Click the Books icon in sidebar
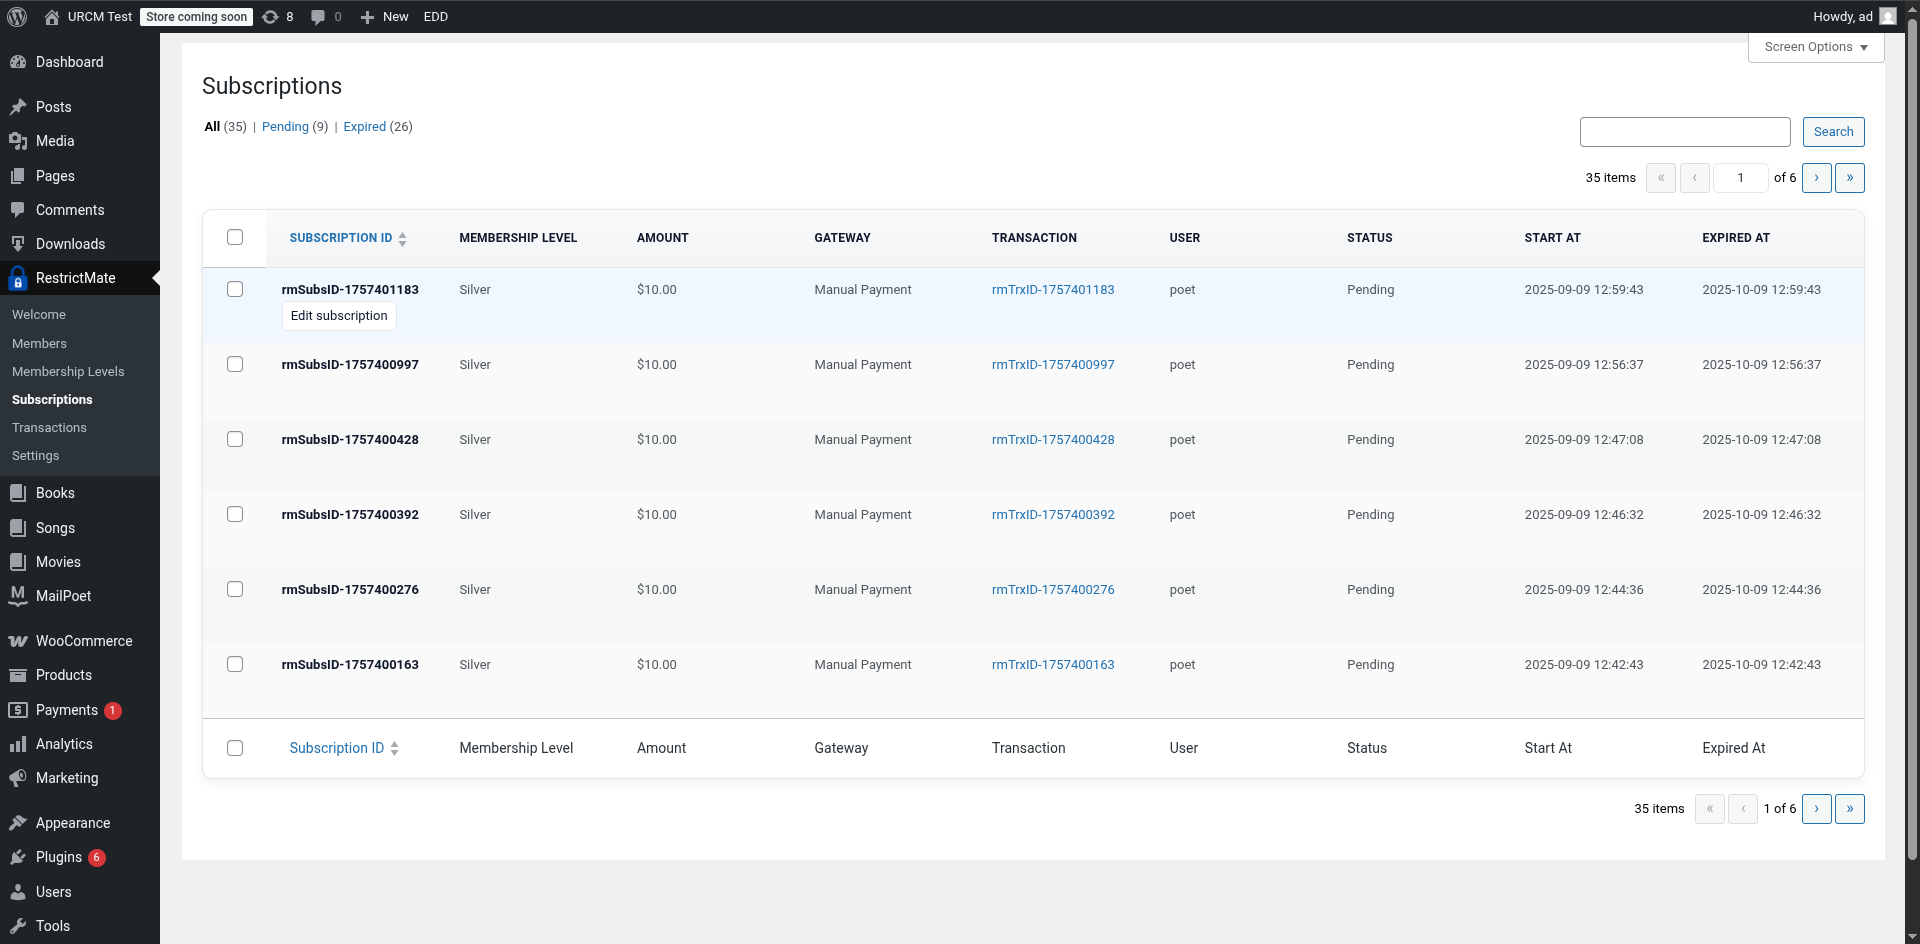The width and height of the screenshot is (1920, 944). [x=18, y=493]
